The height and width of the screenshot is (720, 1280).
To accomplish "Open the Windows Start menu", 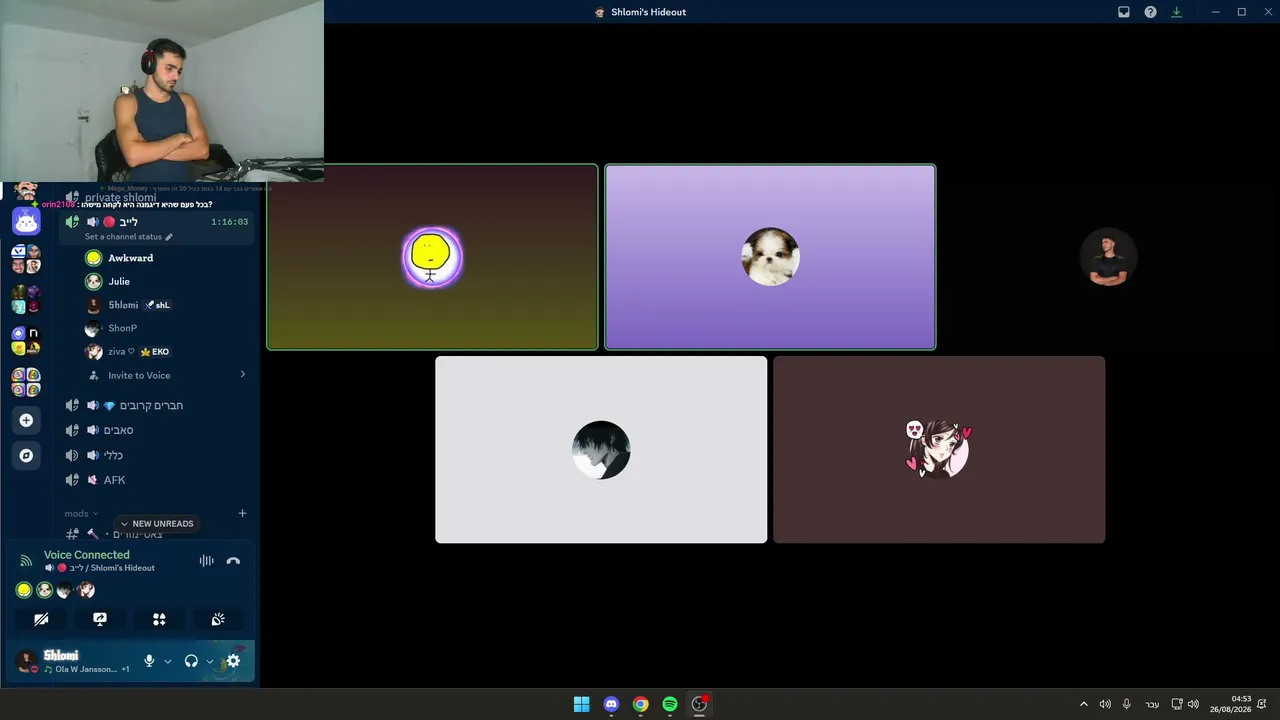I will [x=581, y=704].
